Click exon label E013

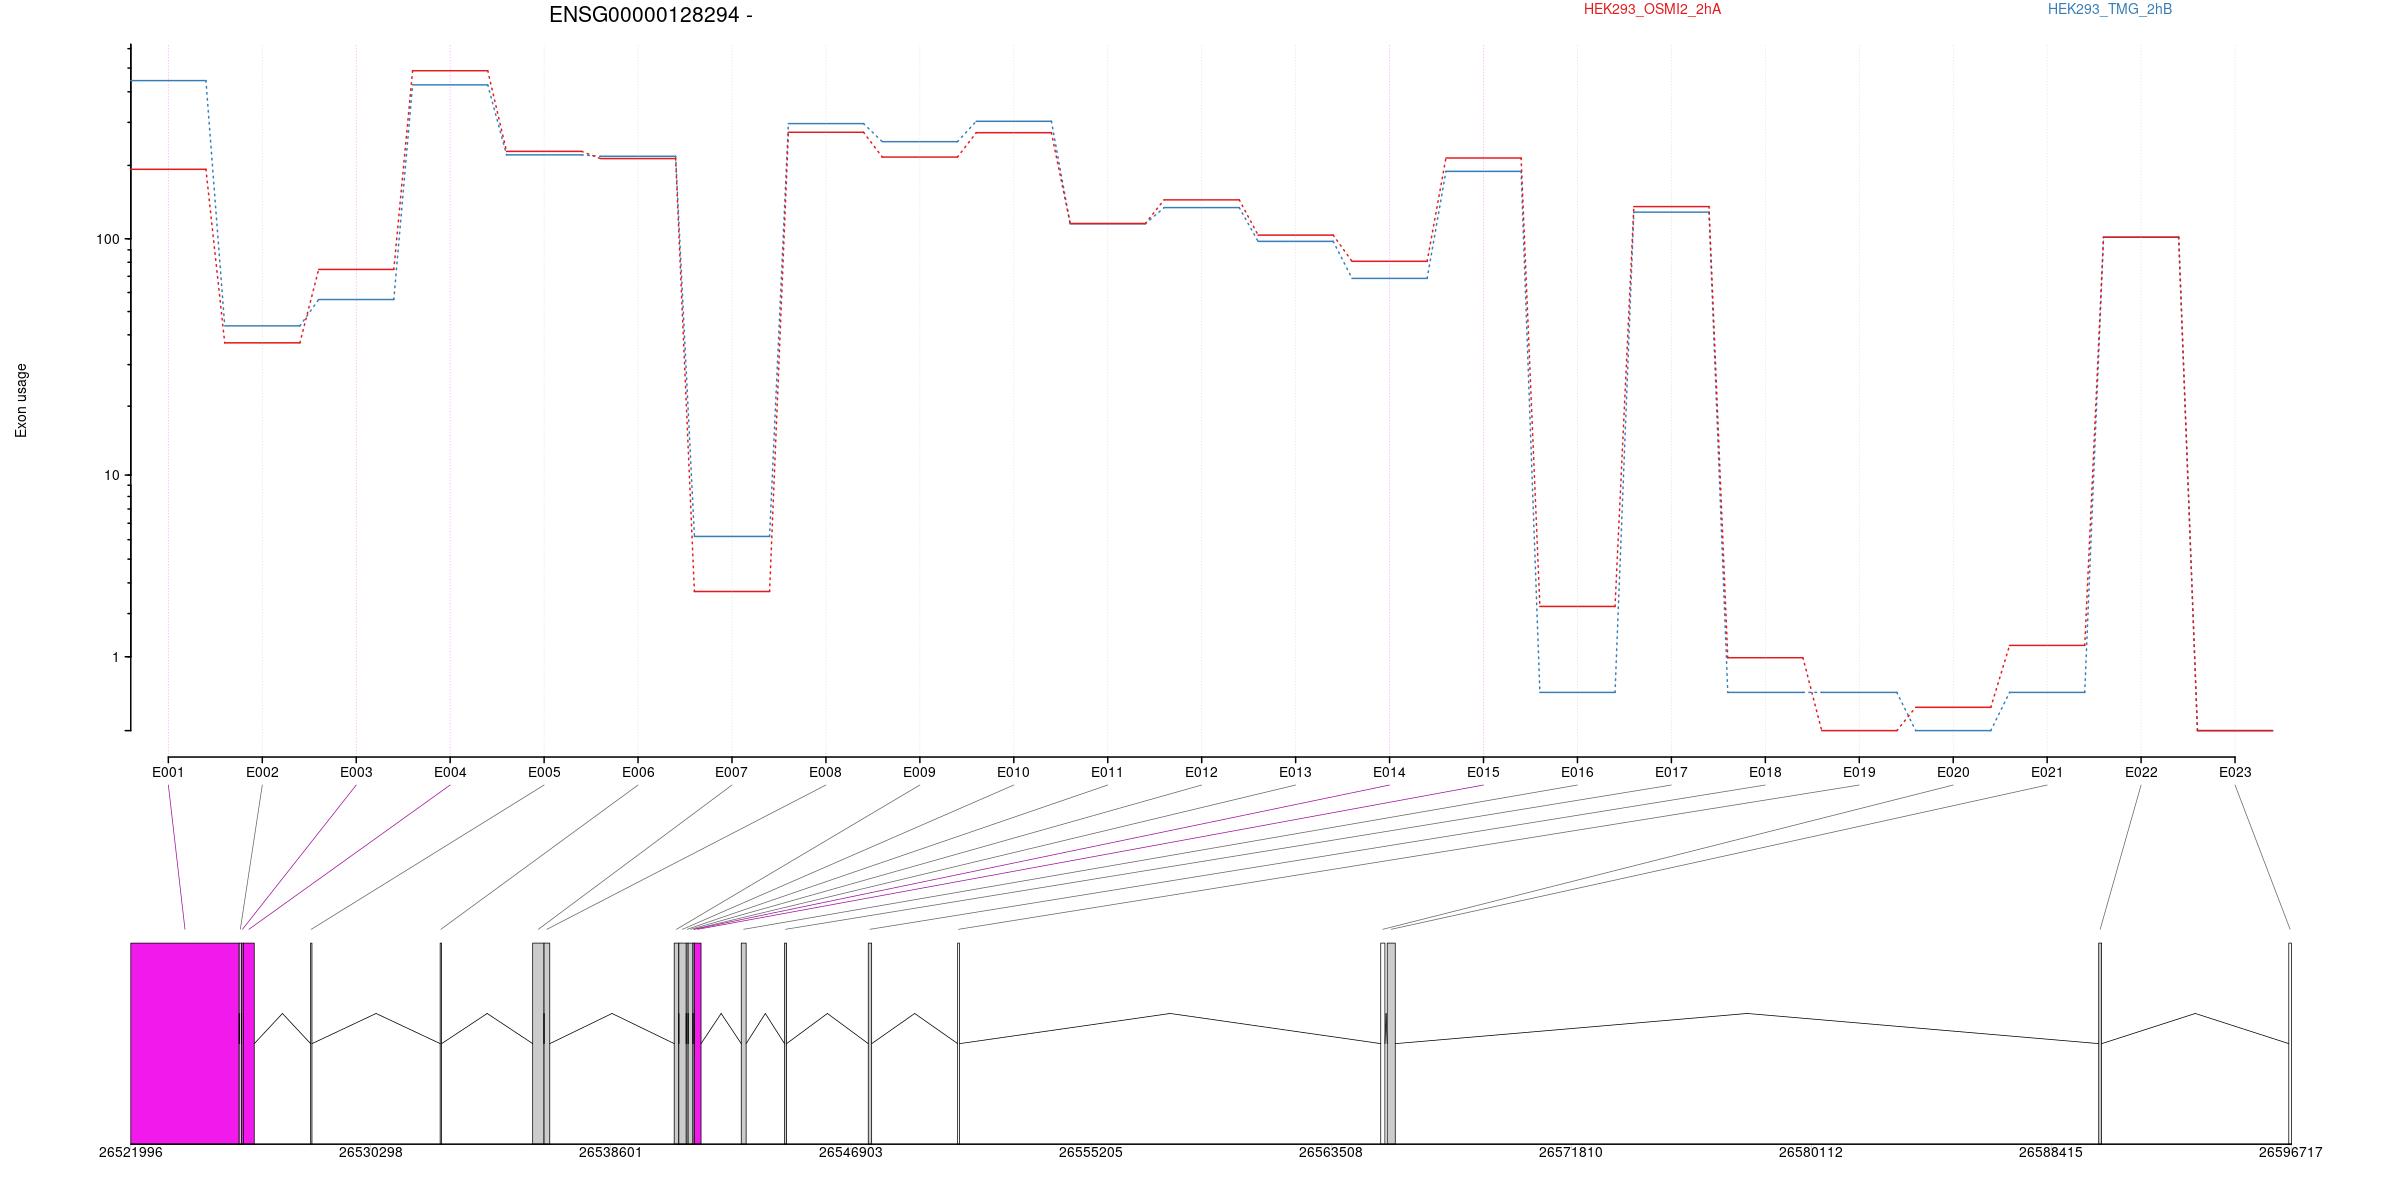(x=1295, y=772)
